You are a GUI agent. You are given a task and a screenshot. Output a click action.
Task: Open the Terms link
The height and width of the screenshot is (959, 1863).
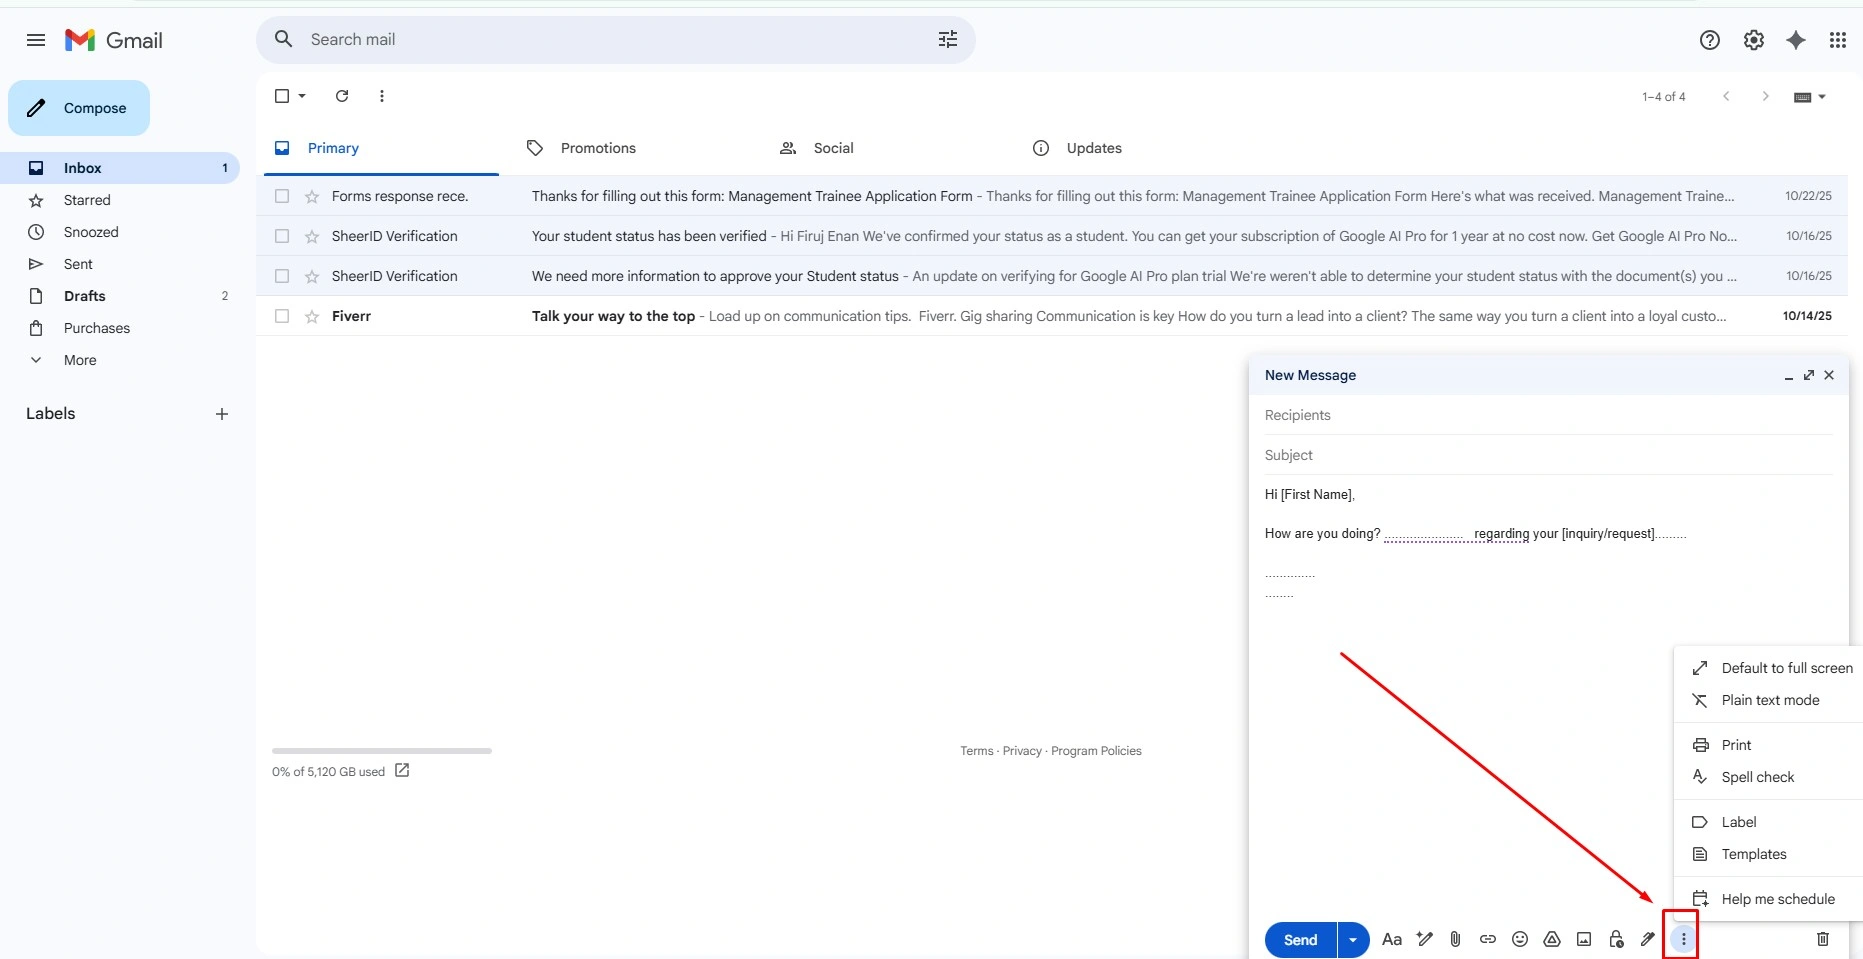(977, 751)
